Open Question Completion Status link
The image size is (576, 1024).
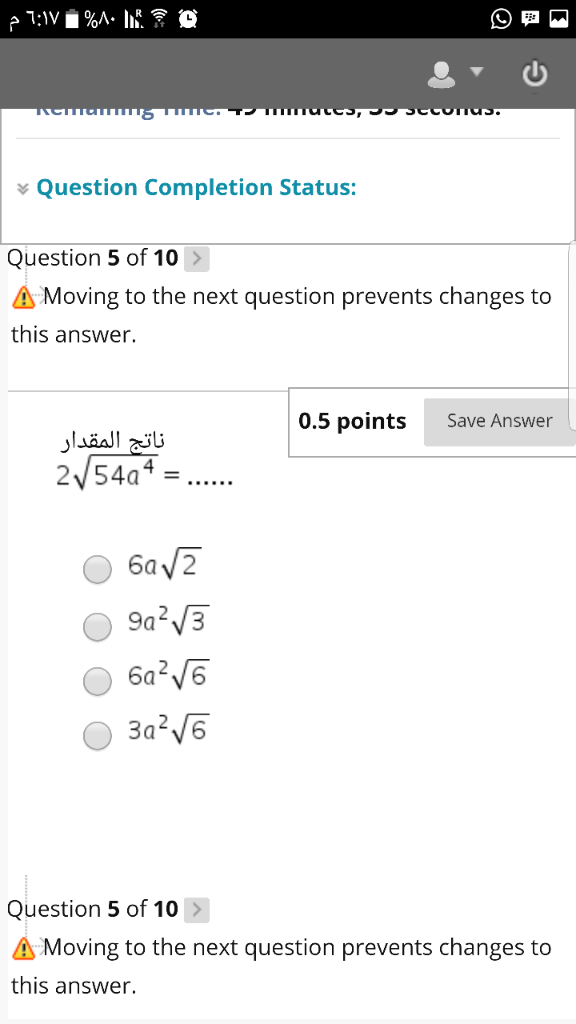point(197,188)
